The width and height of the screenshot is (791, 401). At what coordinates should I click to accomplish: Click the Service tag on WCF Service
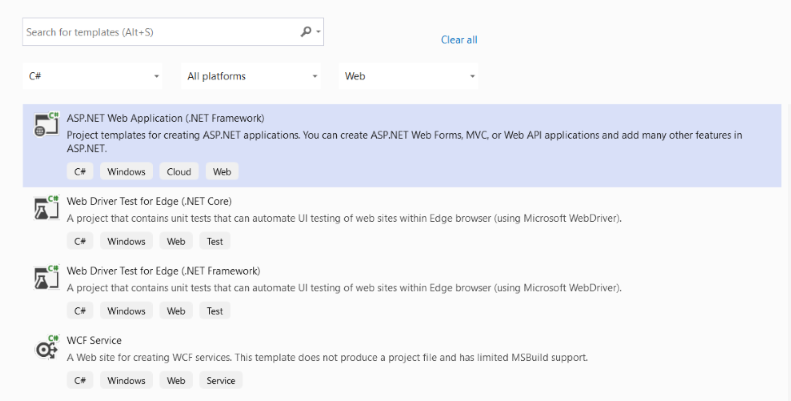(x=221, y=380)
